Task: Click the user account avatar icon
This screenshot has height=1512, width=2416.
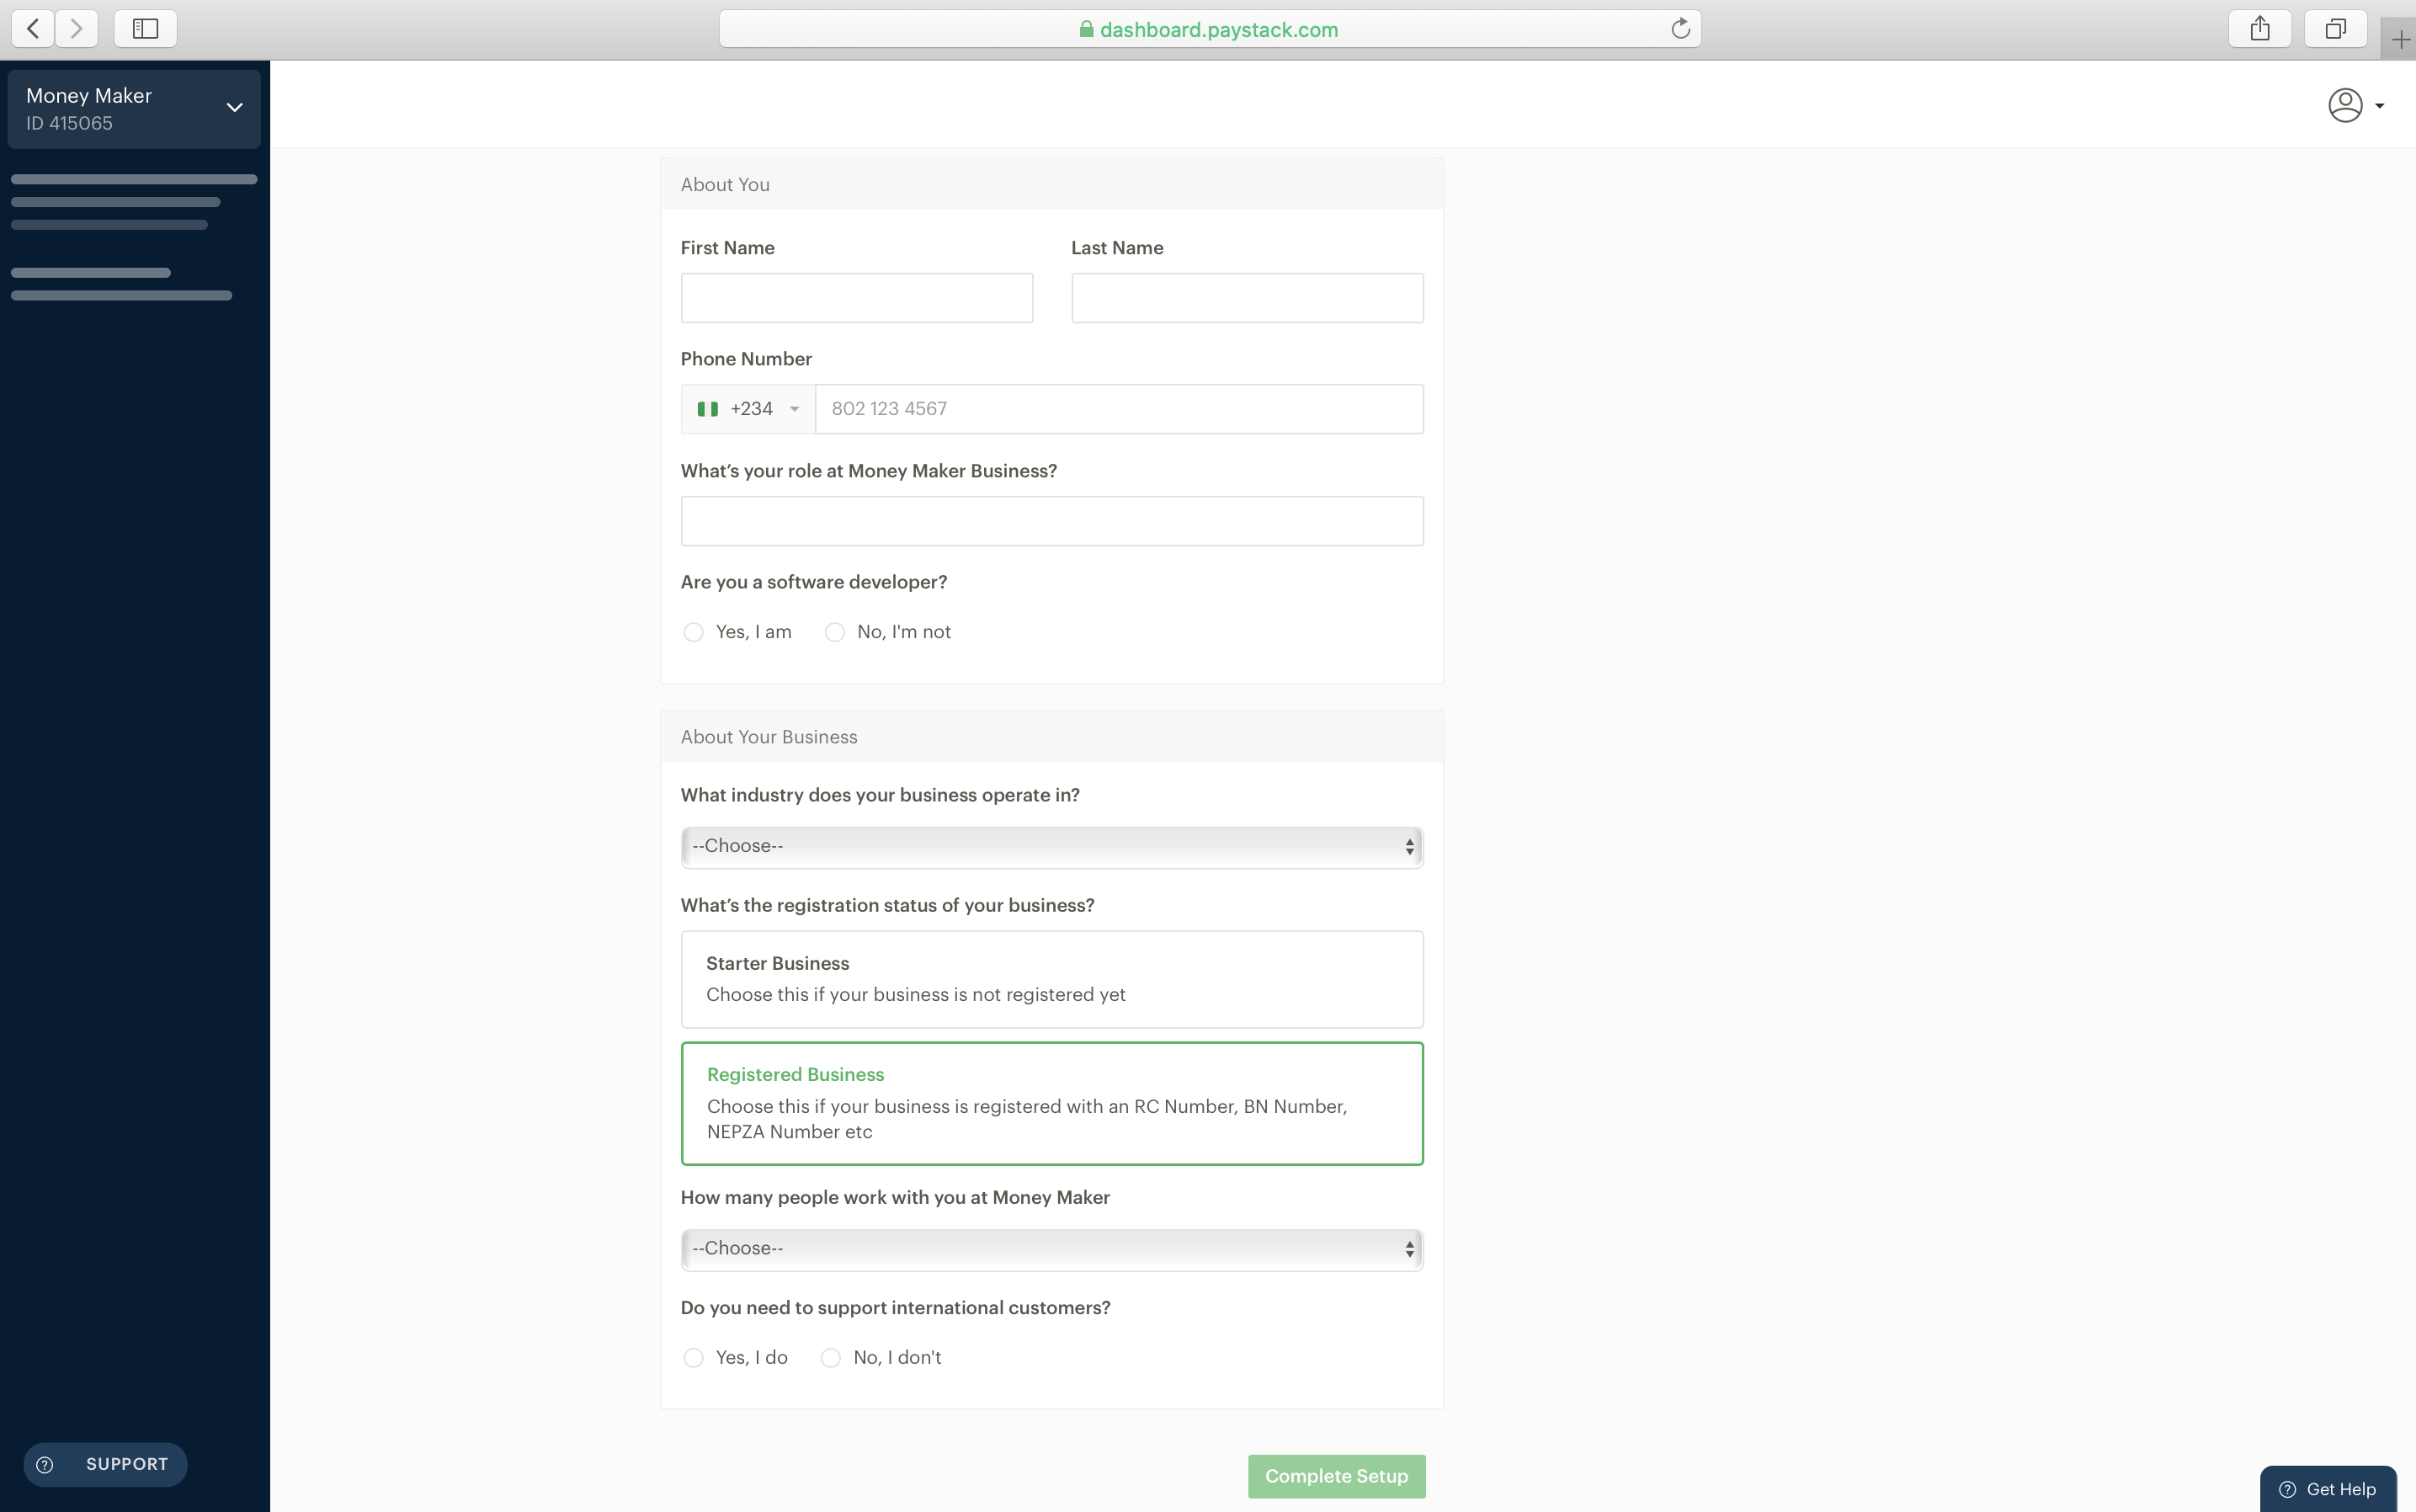Action: [2346, 104]
